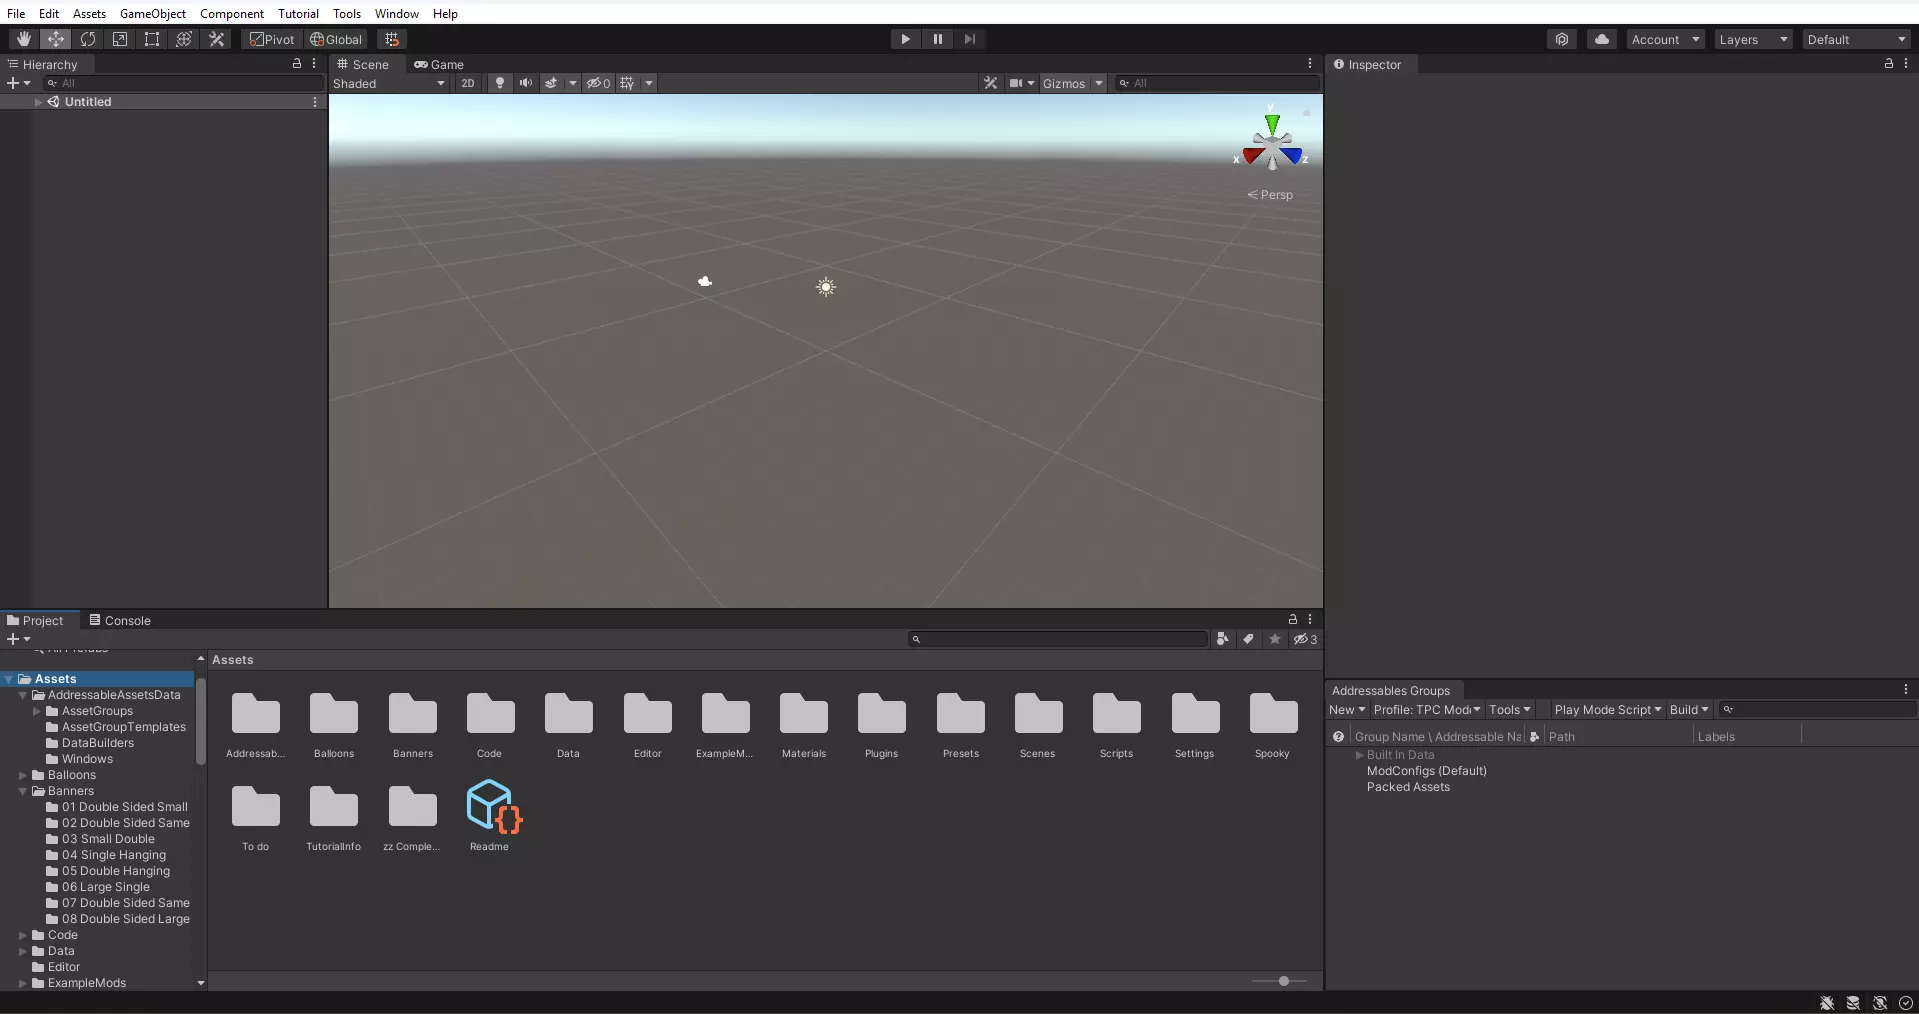This screenshot has height=1014, width=1919.
Task: Toggle the Inspector panel lock
Action: tap(1889, 63)
